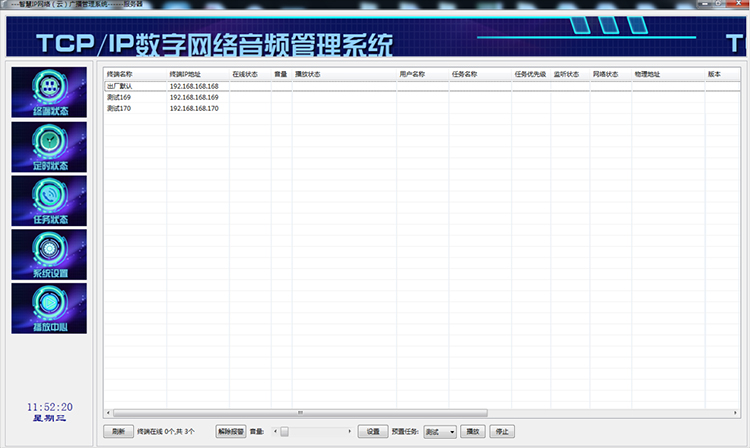Expand the 预置任务 preset task dropdown
The image size is (750, 448).
(452, 432)
